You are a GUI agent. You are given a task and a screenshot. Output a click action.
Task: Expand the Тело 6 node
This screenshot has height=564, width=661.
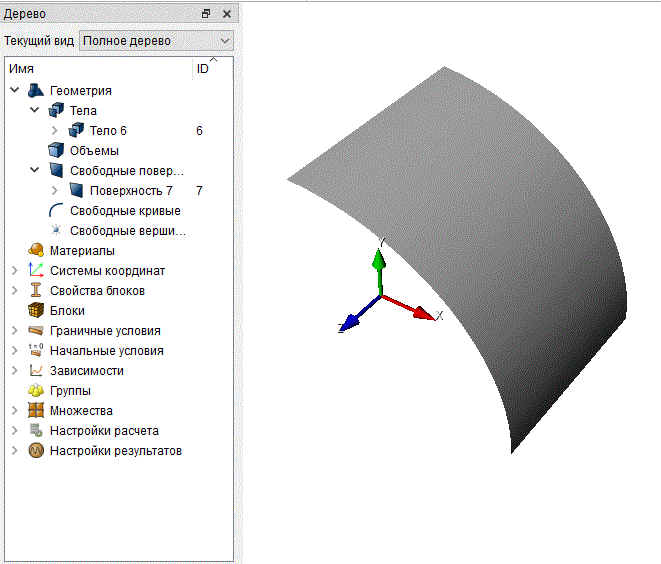pos(55,130)
